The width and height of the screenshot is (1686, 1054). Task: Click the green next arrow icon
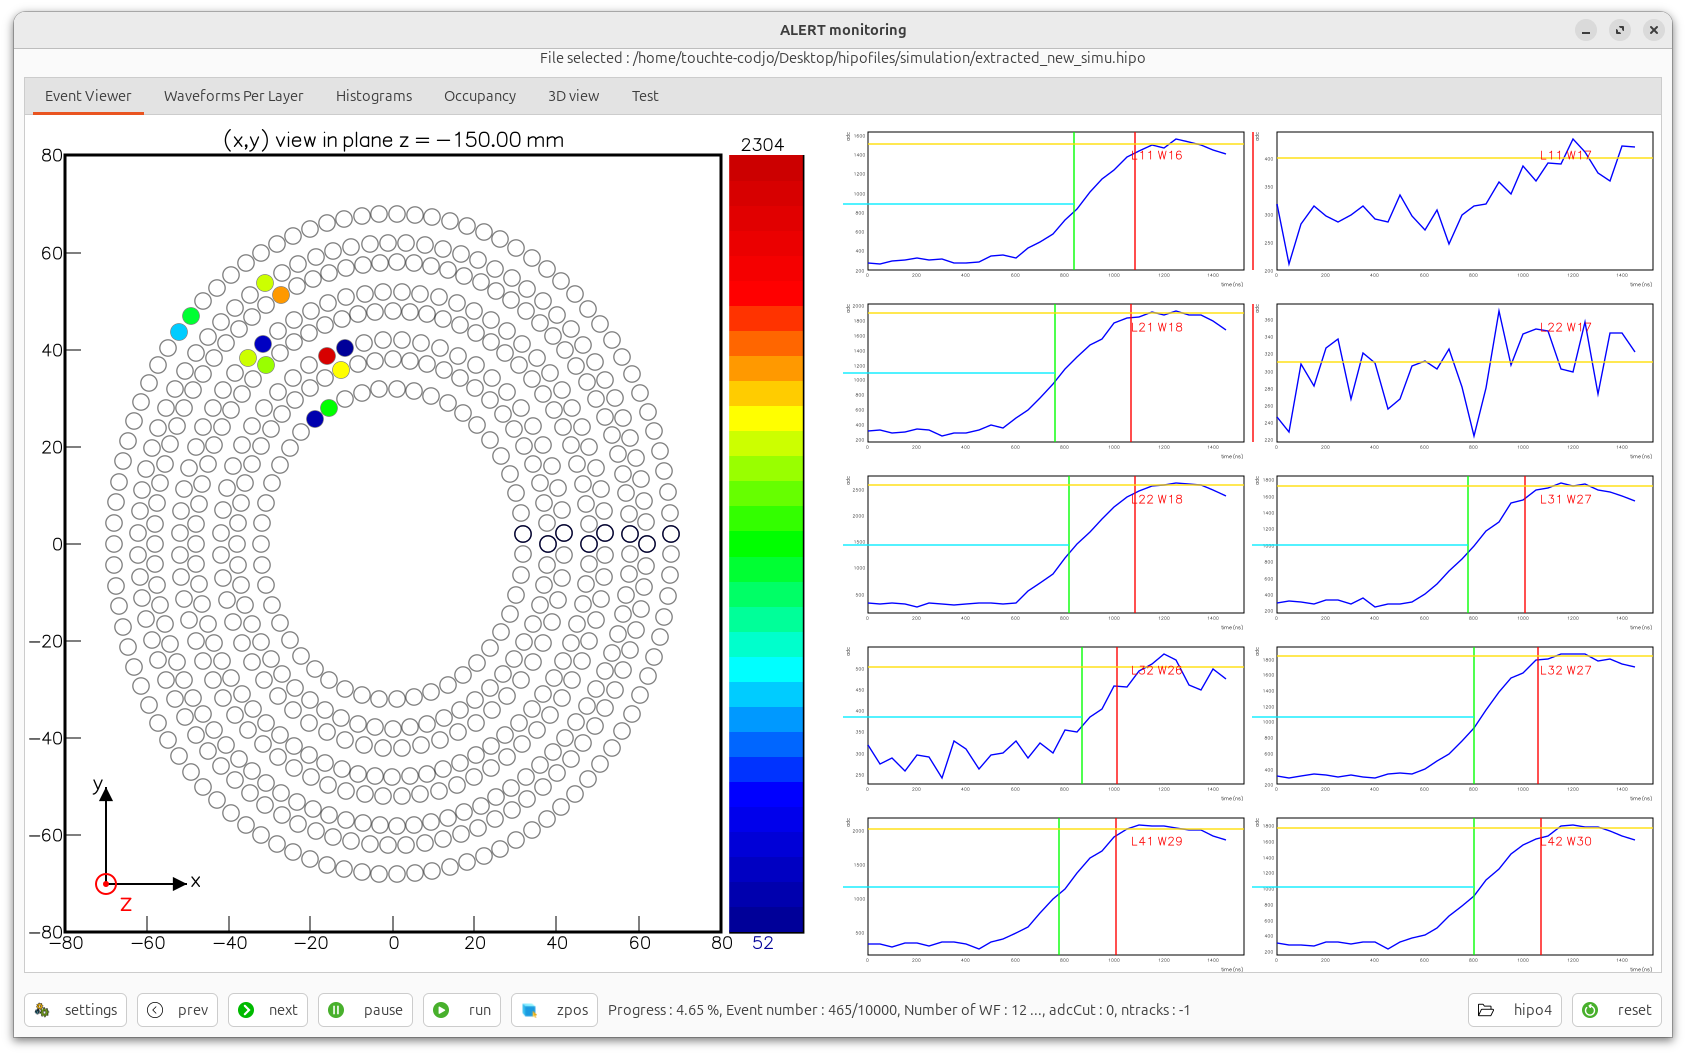tap(246, 1010)
